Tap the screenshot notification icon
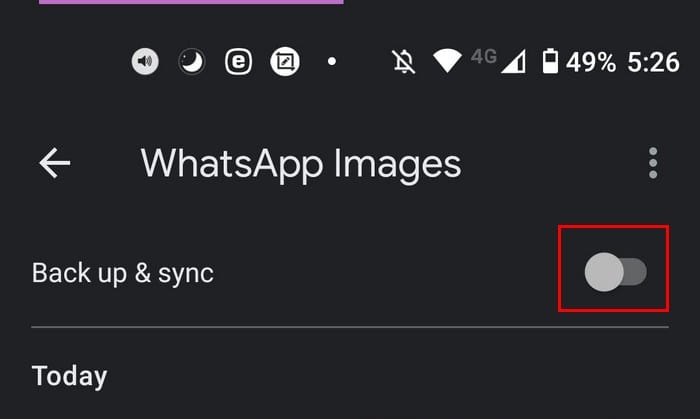The height and width of the screenshot is (419, 700). click(285, 62)
